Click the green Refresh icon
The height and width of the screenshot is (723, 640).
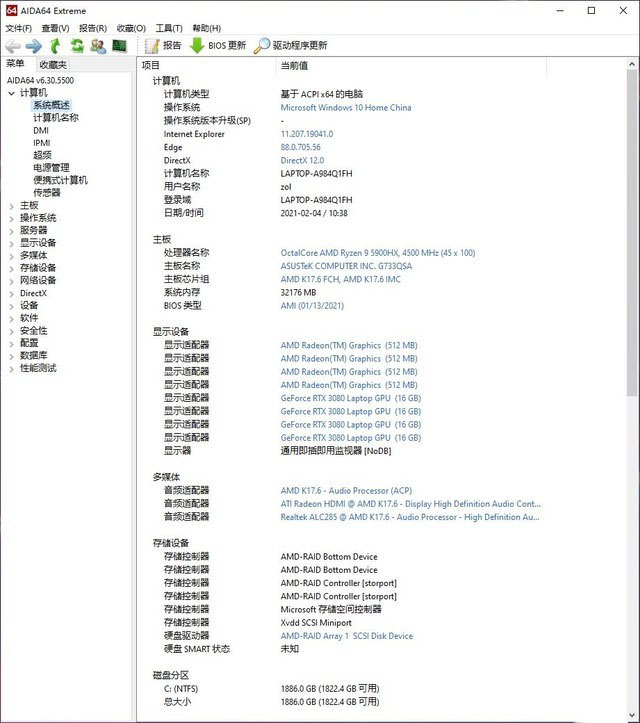tap(77, 46)
